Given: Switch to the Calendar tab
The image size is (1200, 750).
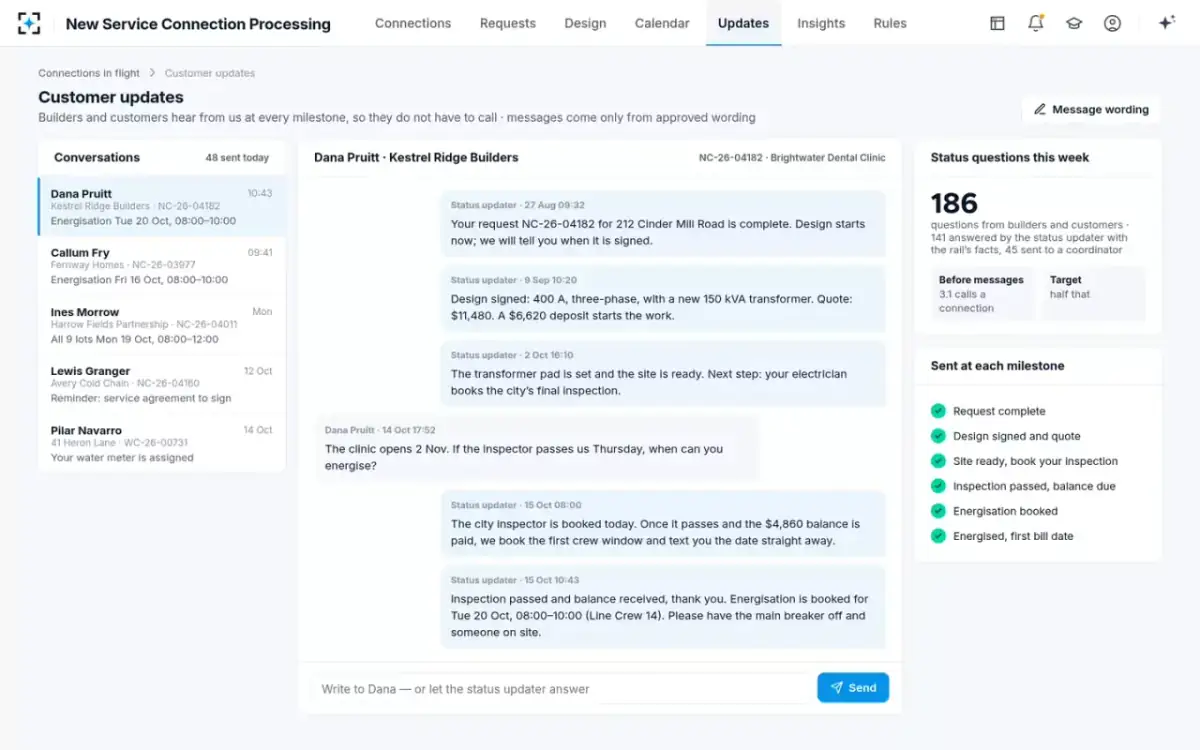Looking at the screenshot, I should pyautogui.click(x=662, y=23).
